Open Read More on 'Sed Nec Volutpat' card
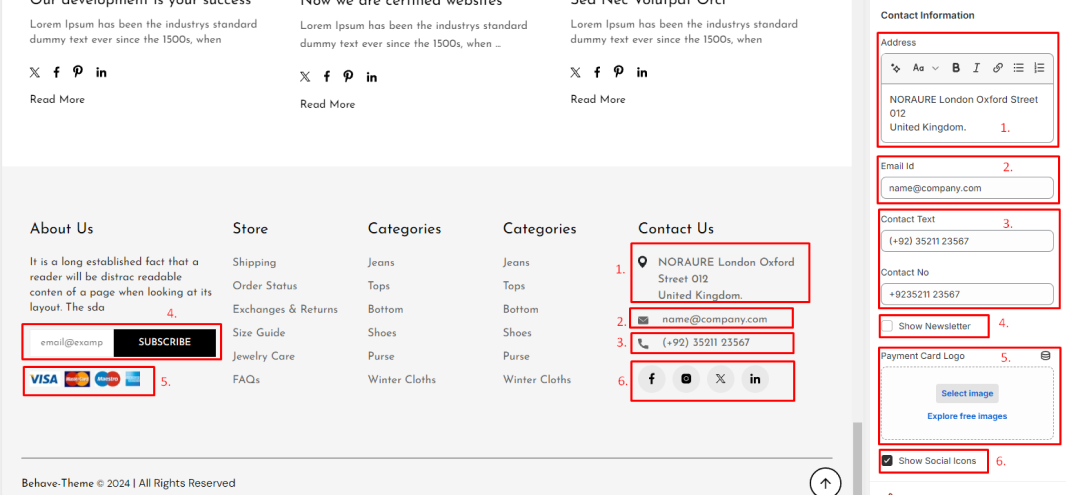The width and height of the screenshot is (1066, 495). [x=598, y=99]
